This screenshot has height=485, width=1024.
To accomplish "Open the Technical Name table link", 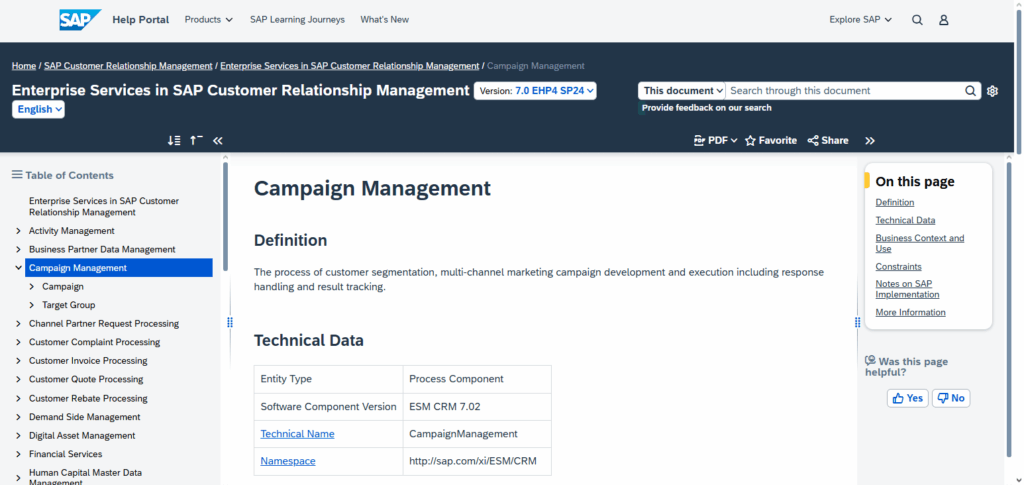I will point(297,434).
